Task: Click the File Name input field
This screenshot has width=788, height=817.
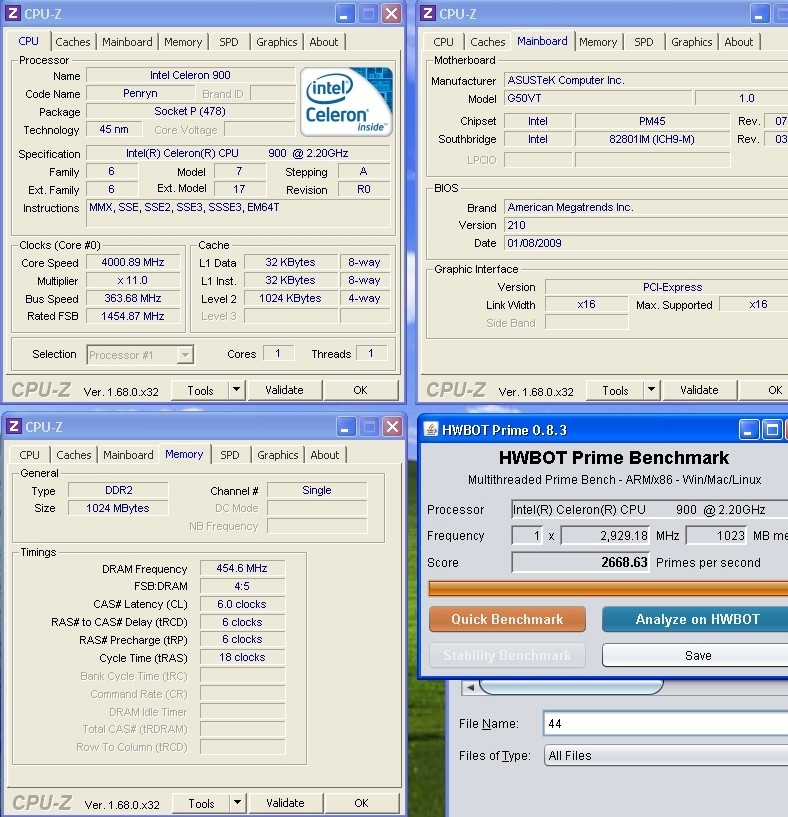Action: point(666,723)
